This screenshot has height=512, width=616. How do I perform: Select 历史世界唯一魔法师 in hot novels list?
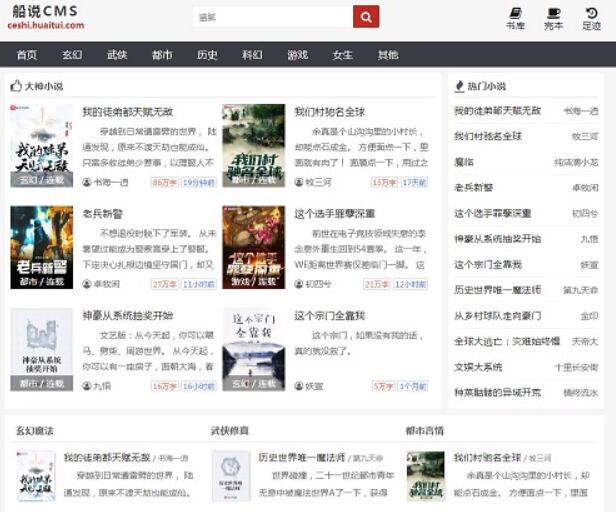[x=497, y=290]
